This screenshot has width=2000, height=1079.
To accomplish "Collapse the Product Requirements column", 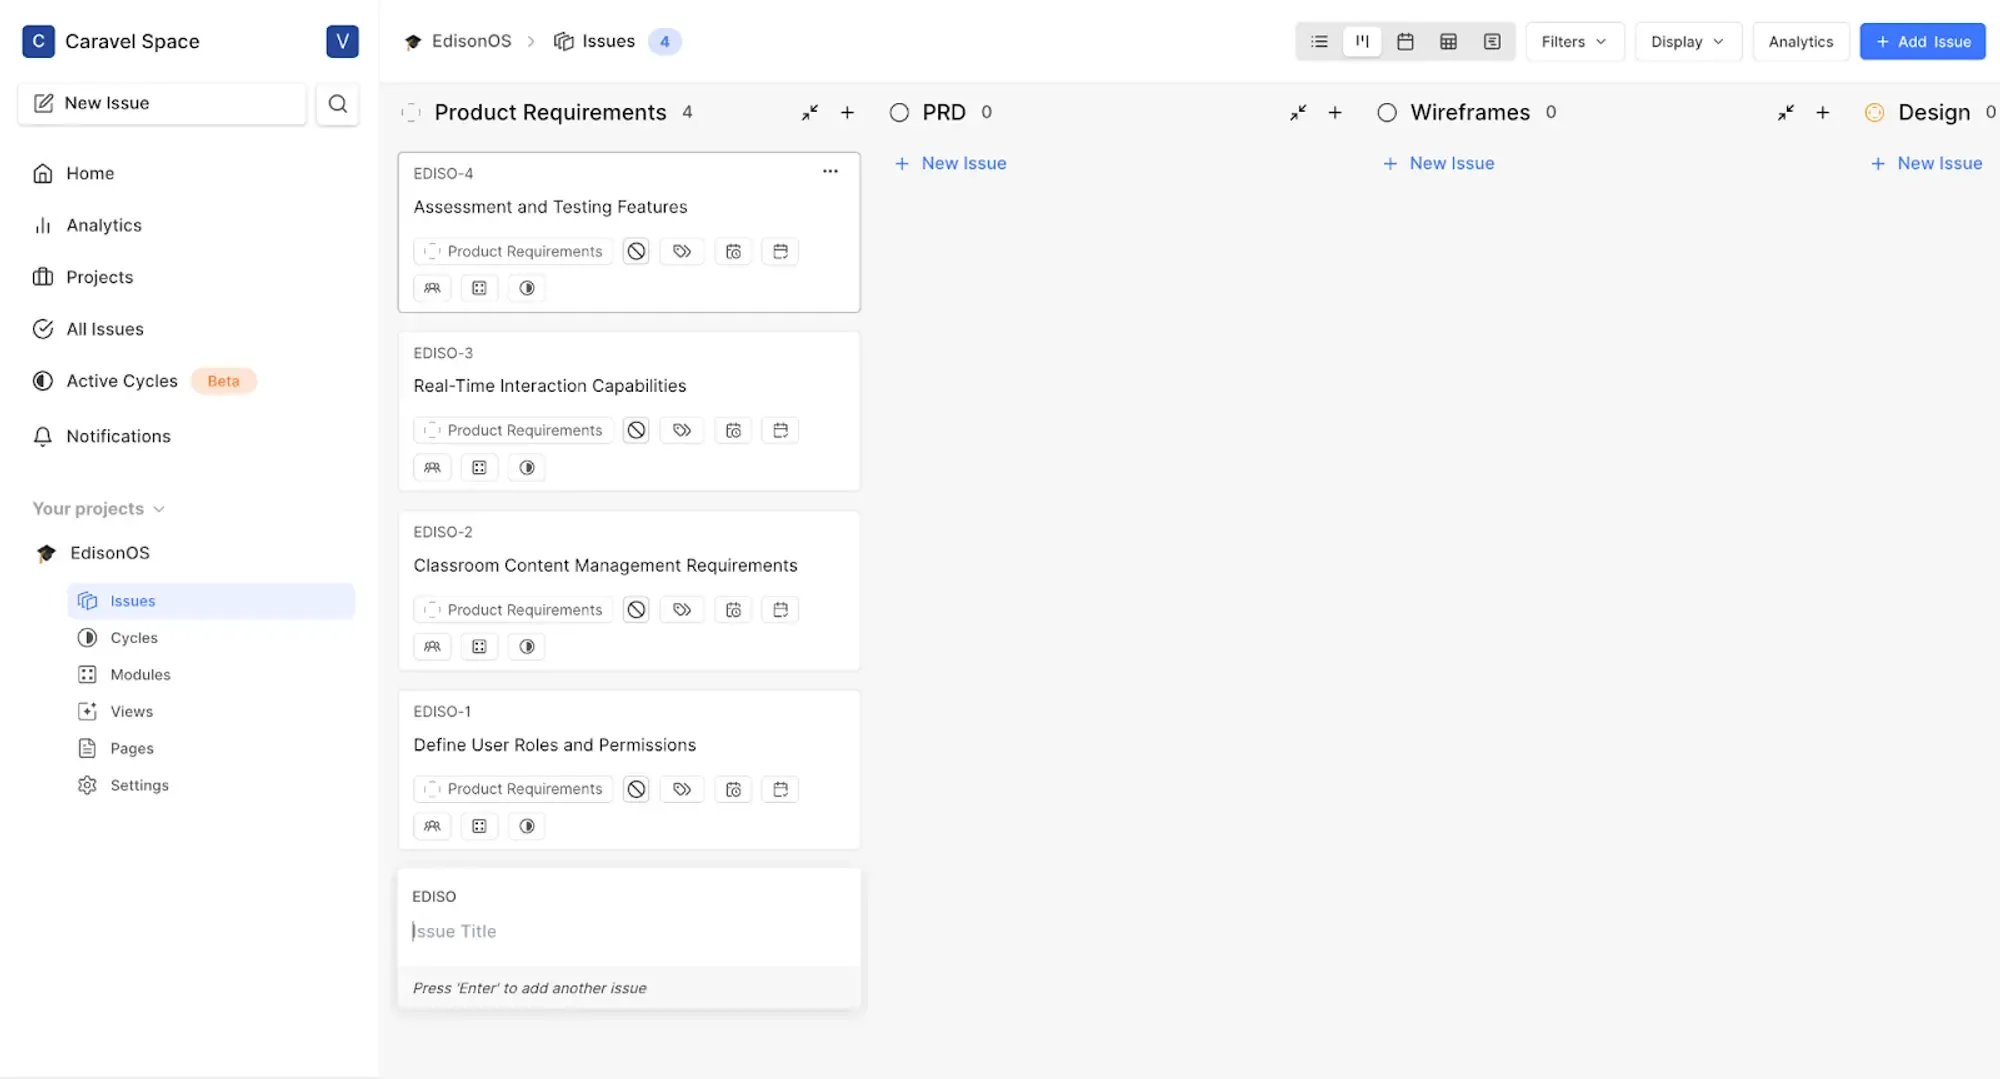I will pos(809,113).
